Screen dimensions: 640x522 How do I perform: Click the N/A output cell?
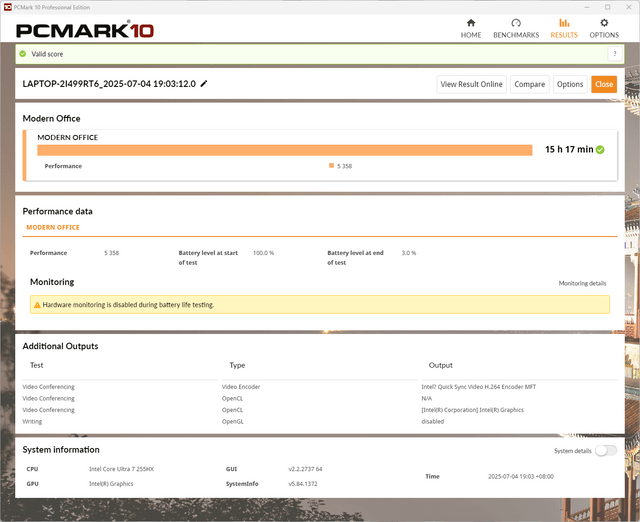pyautogui.click(x=427, y=398)
